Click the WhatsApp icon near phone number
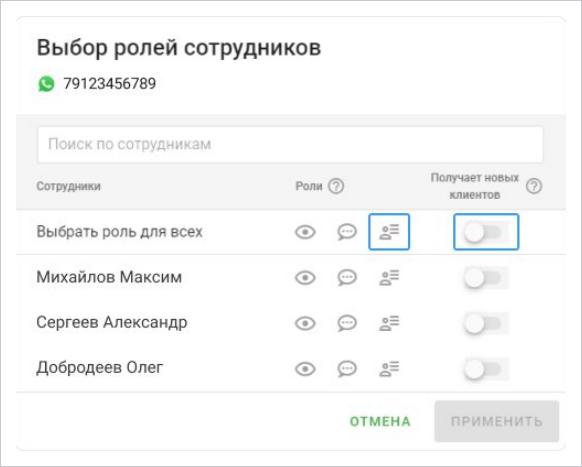The height and width of the screenshot is (467, 582). pyautogui.click(x=46, y=84)
